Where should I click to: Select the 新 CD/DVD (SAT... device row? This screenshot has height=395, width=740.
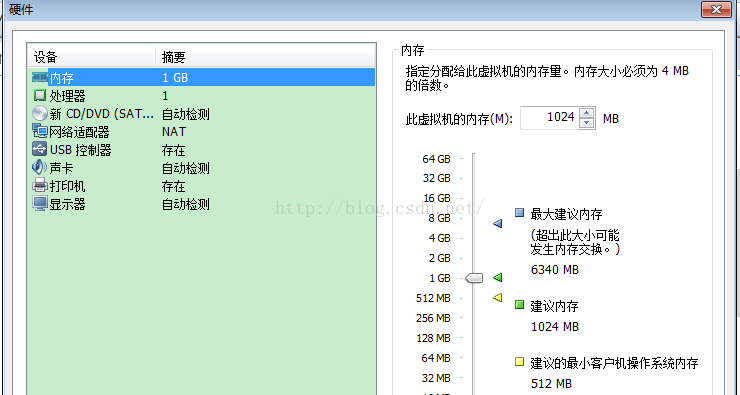(x=202, y=114)
